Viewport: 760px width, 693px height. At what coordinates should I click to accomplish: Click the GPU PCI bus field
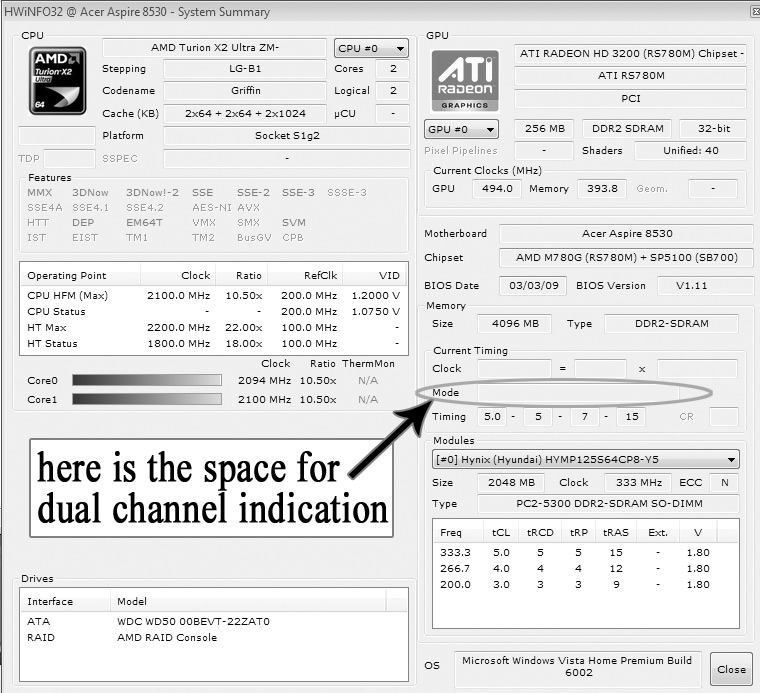(x=630, y=98)
